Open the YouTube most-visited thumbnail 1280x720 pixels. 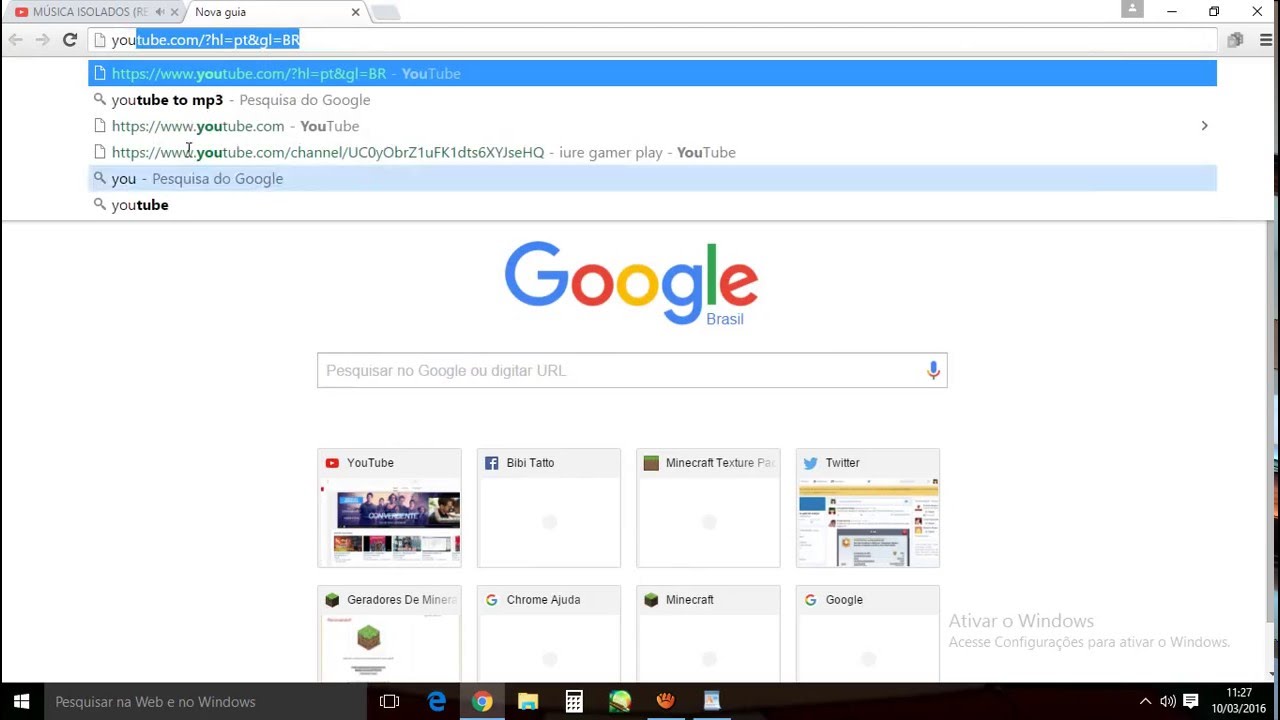[x=389, y=508]
